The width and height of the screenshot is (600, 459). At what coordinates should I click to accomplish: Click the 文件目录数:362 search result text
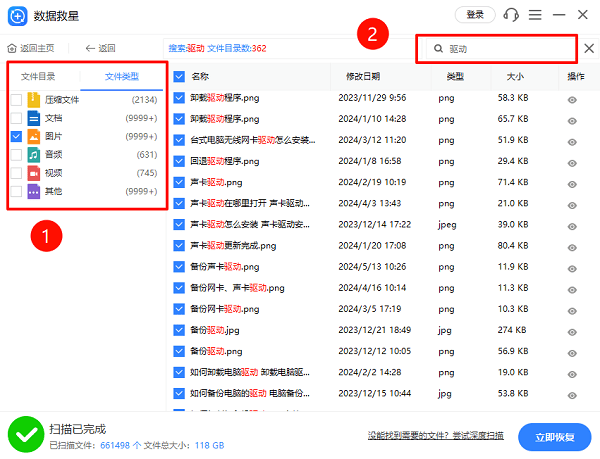(x=237, y=49)
